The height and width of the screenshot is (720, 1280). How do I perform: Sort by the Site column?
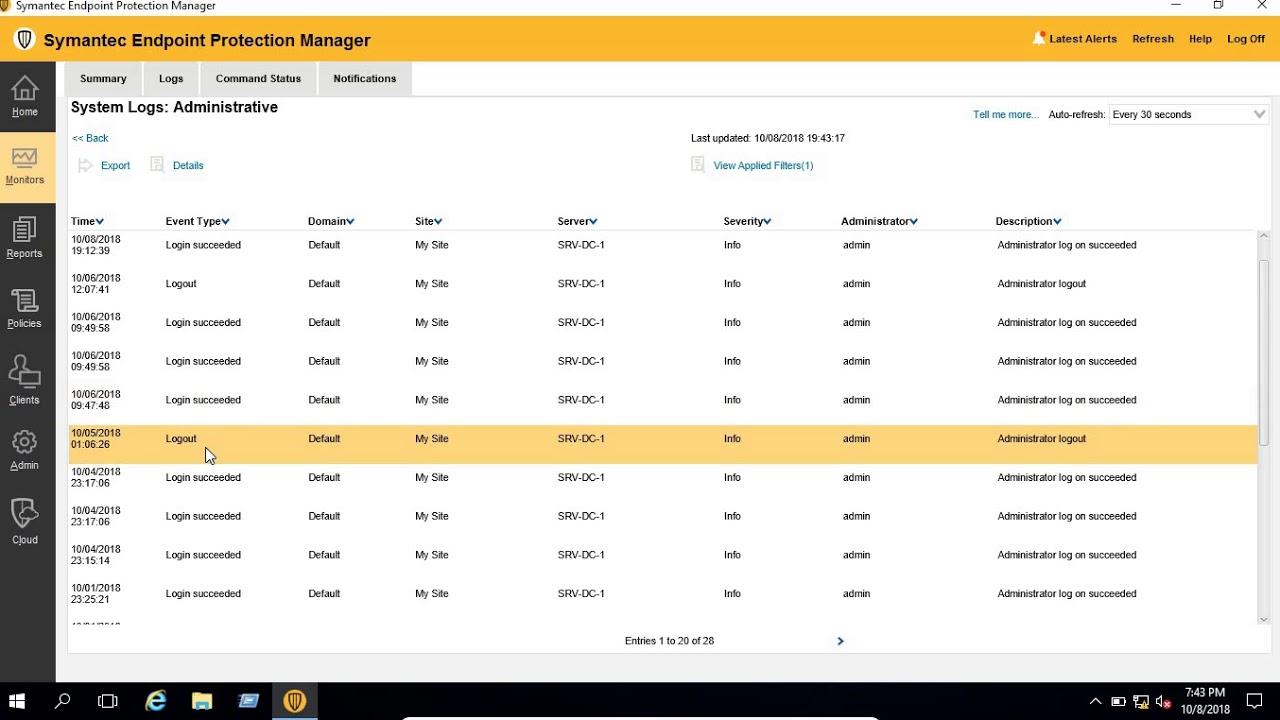pos(428,221)
